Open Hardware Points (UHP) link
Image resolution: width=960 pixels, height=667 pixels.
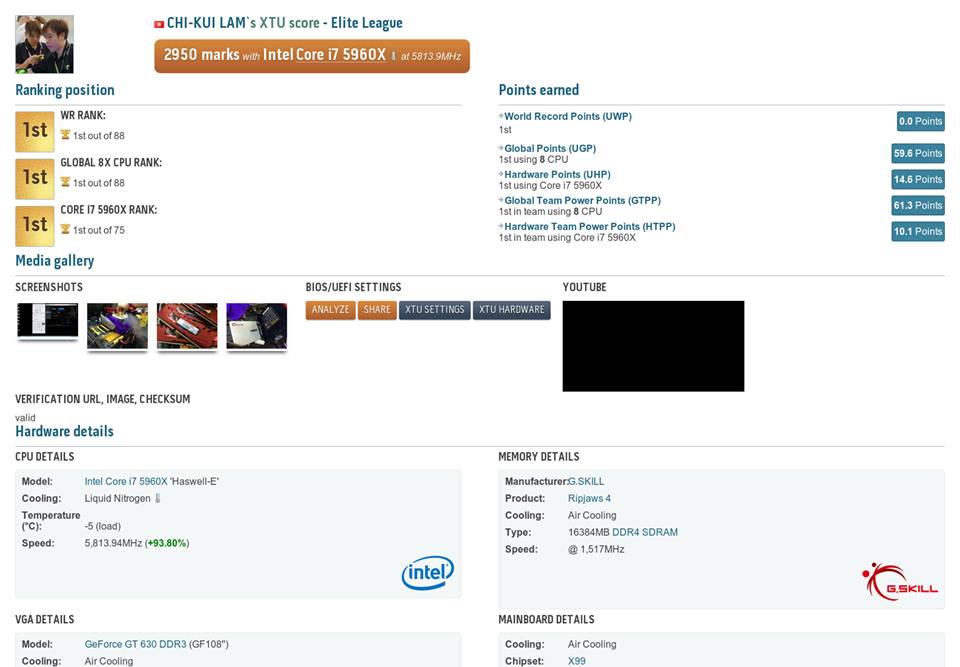557,175
